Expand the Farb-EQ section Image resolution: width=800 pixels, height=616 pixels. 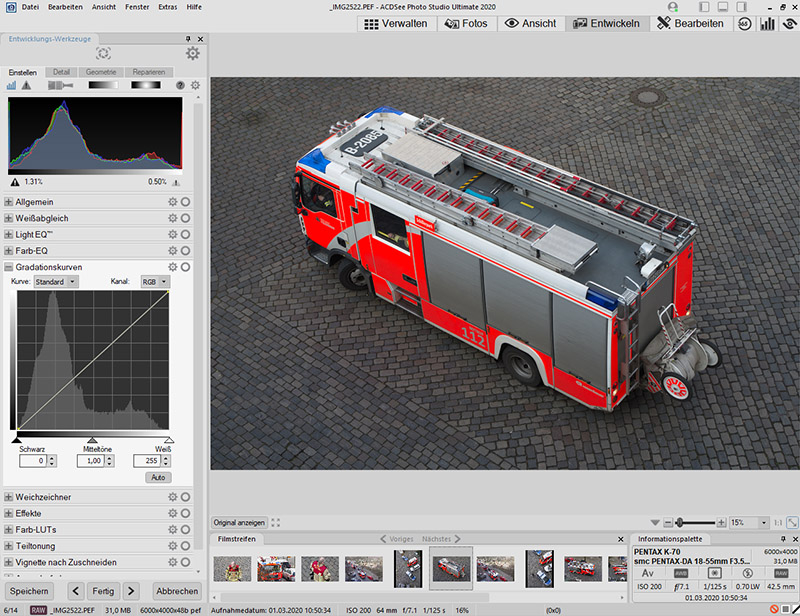click(9, 250)
